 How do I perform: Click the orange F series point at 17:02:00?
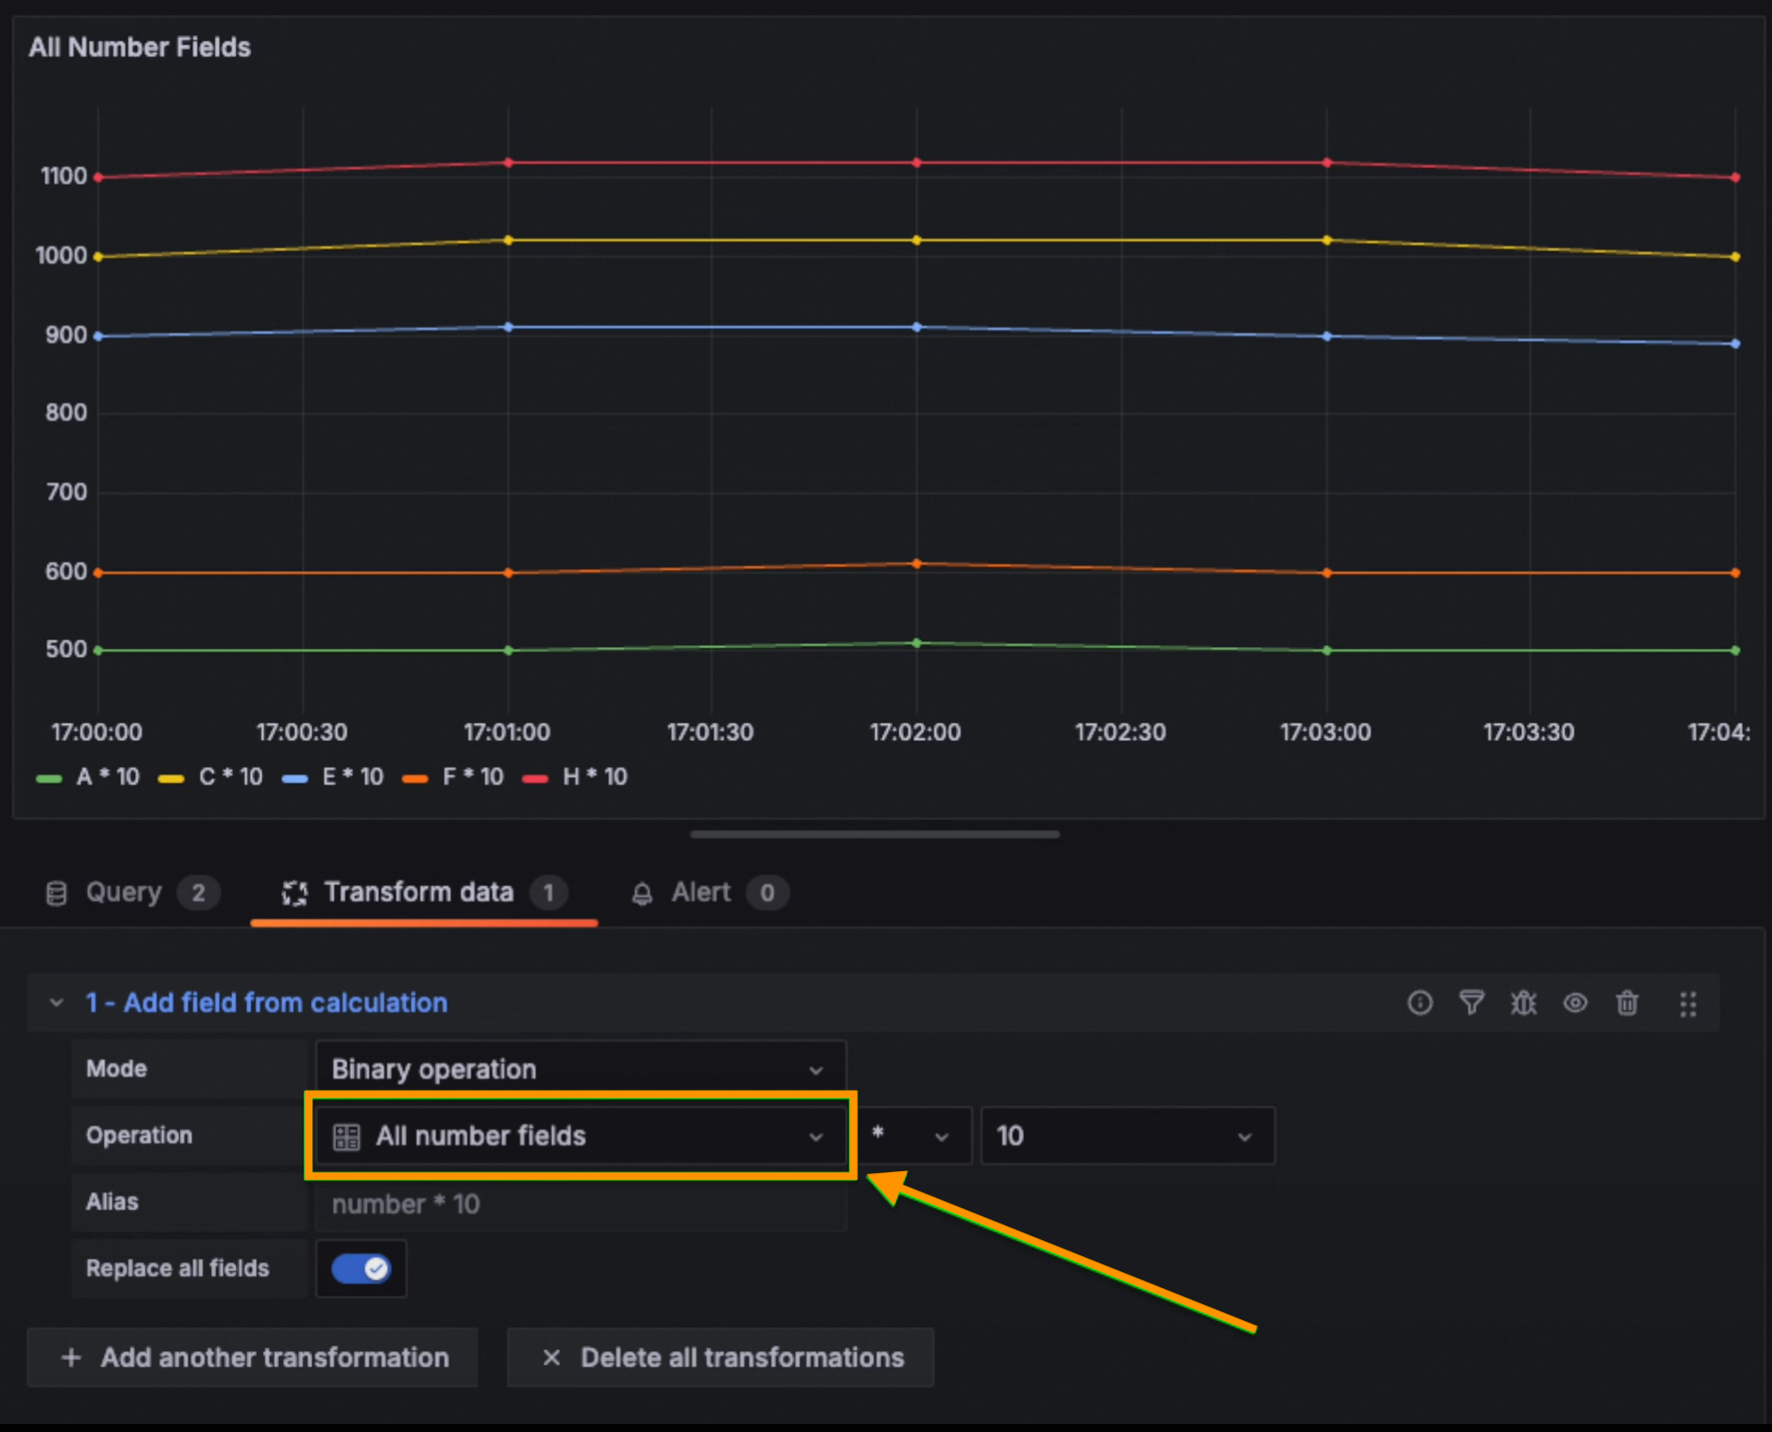coord(917,564)
